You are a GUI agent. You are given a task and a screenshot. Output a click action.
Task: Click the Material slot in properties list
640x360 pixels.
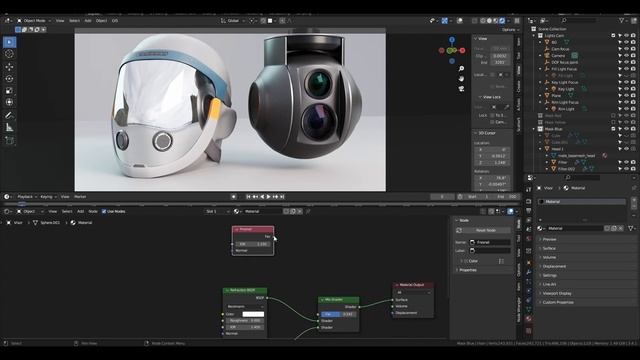pyautogui.click(x=582, y=202)
